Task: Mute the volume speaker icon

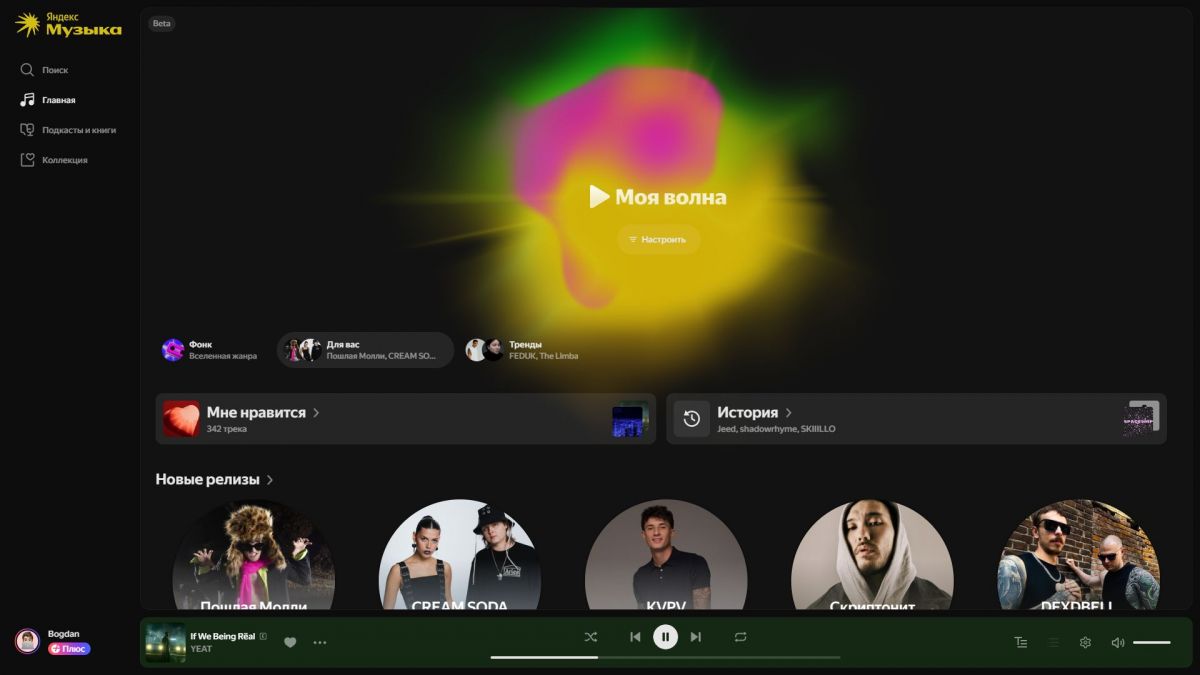Action: (1118, 643)
